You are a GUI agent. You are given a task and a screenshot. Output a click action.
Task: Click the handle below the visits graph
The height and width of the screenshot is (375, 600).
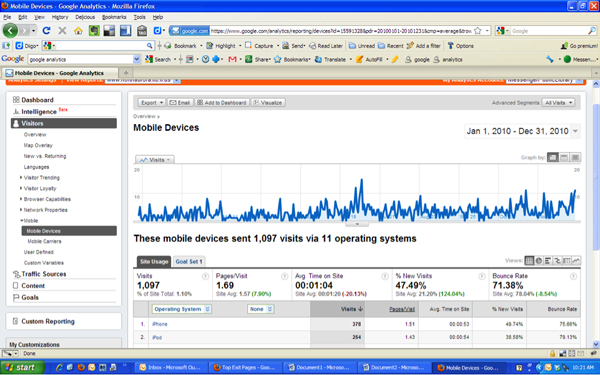[x=357, y=225]
